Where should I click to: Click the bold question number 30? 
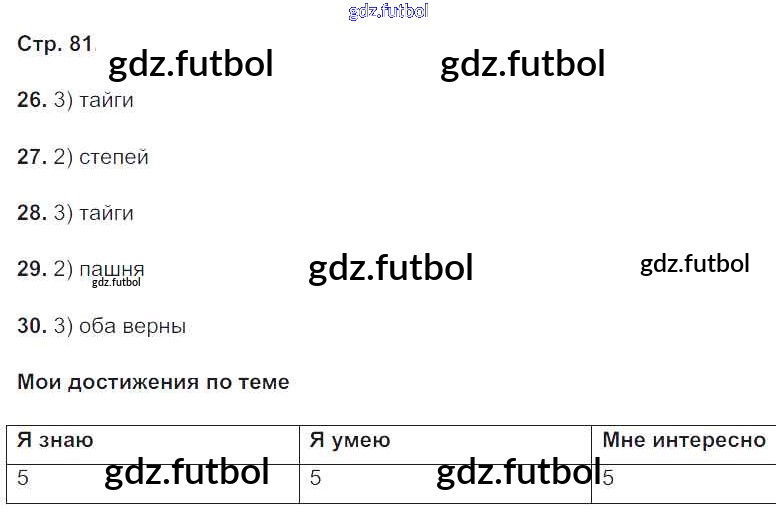pos(31,326)
